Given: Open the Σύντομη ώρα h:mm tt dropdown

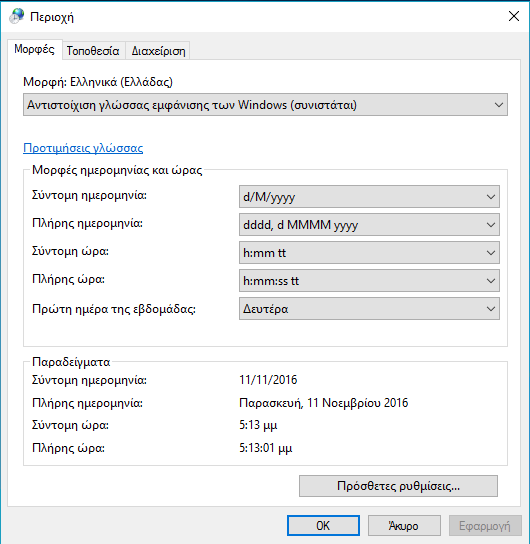Looking at the screenshot, I should pyautogui.click(x=369, y=253).
